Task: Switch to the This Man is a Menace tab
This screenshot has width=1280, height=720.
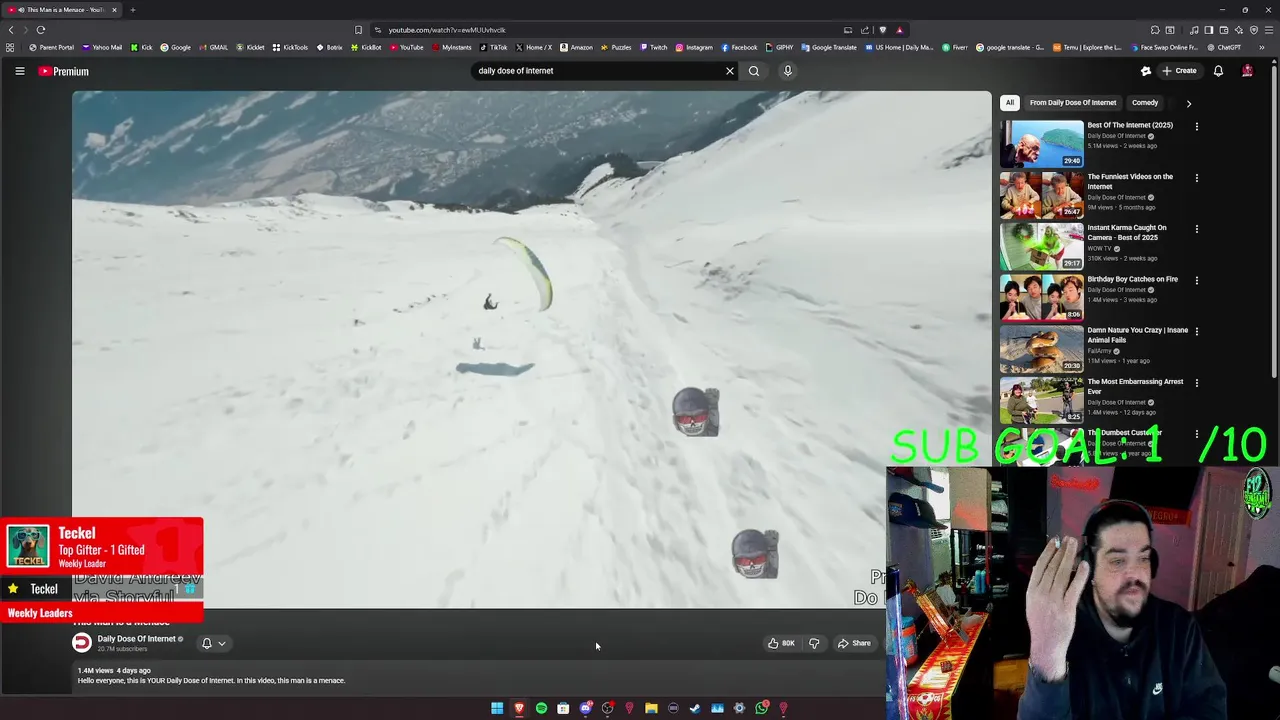Action: coord(63,10)
